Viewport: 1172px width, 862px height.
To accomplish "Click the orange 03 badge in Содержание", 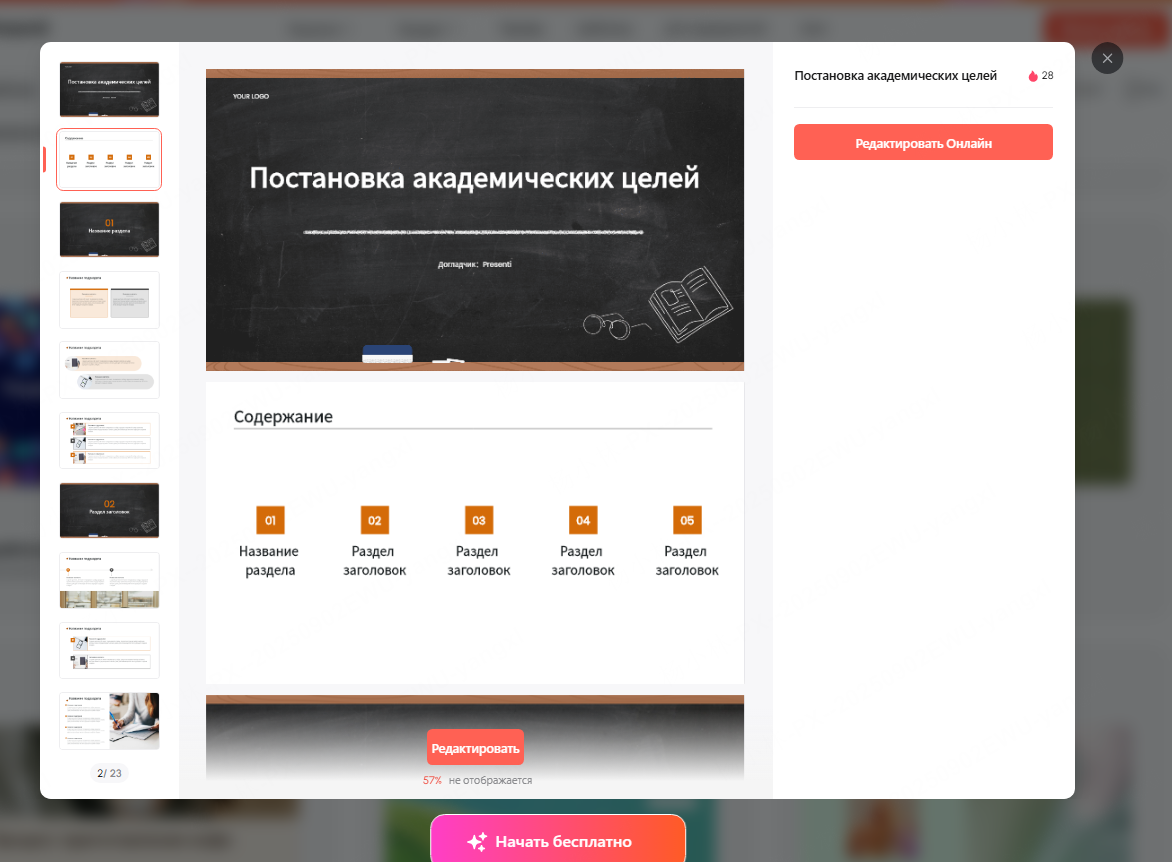I will click(479, 520).
